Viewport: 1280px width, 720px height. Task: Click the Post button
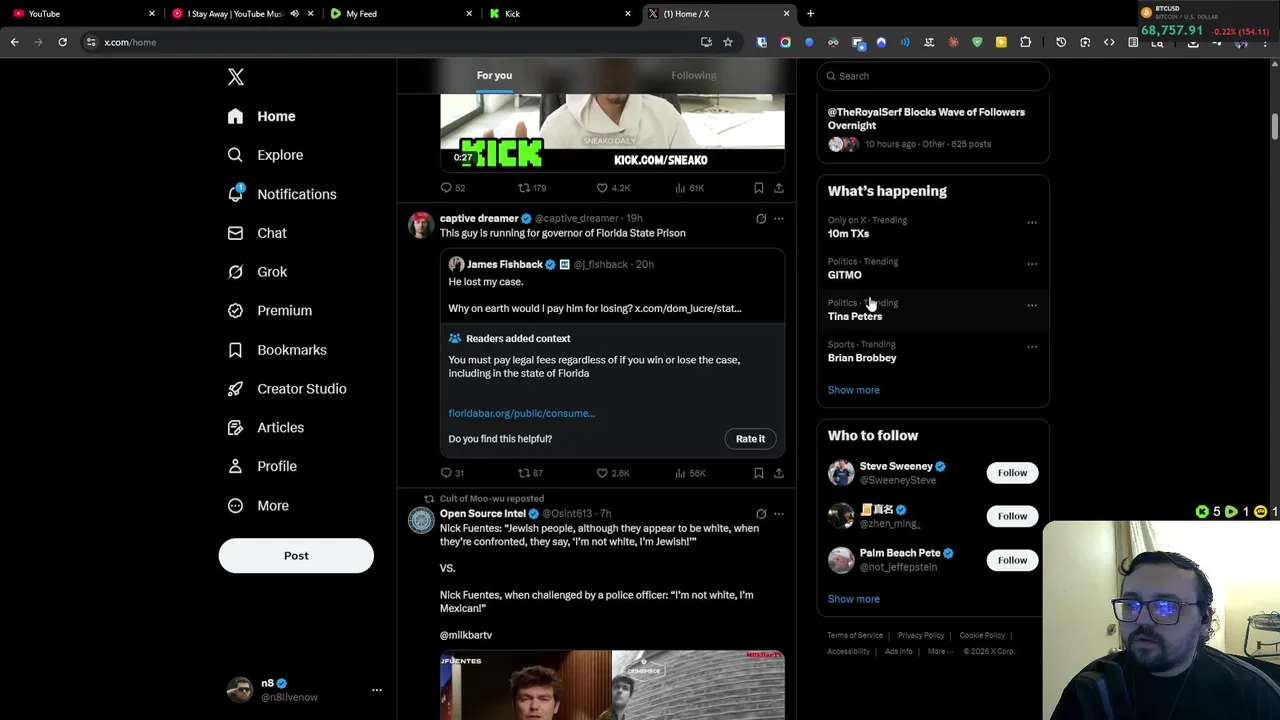pos(296,556)
